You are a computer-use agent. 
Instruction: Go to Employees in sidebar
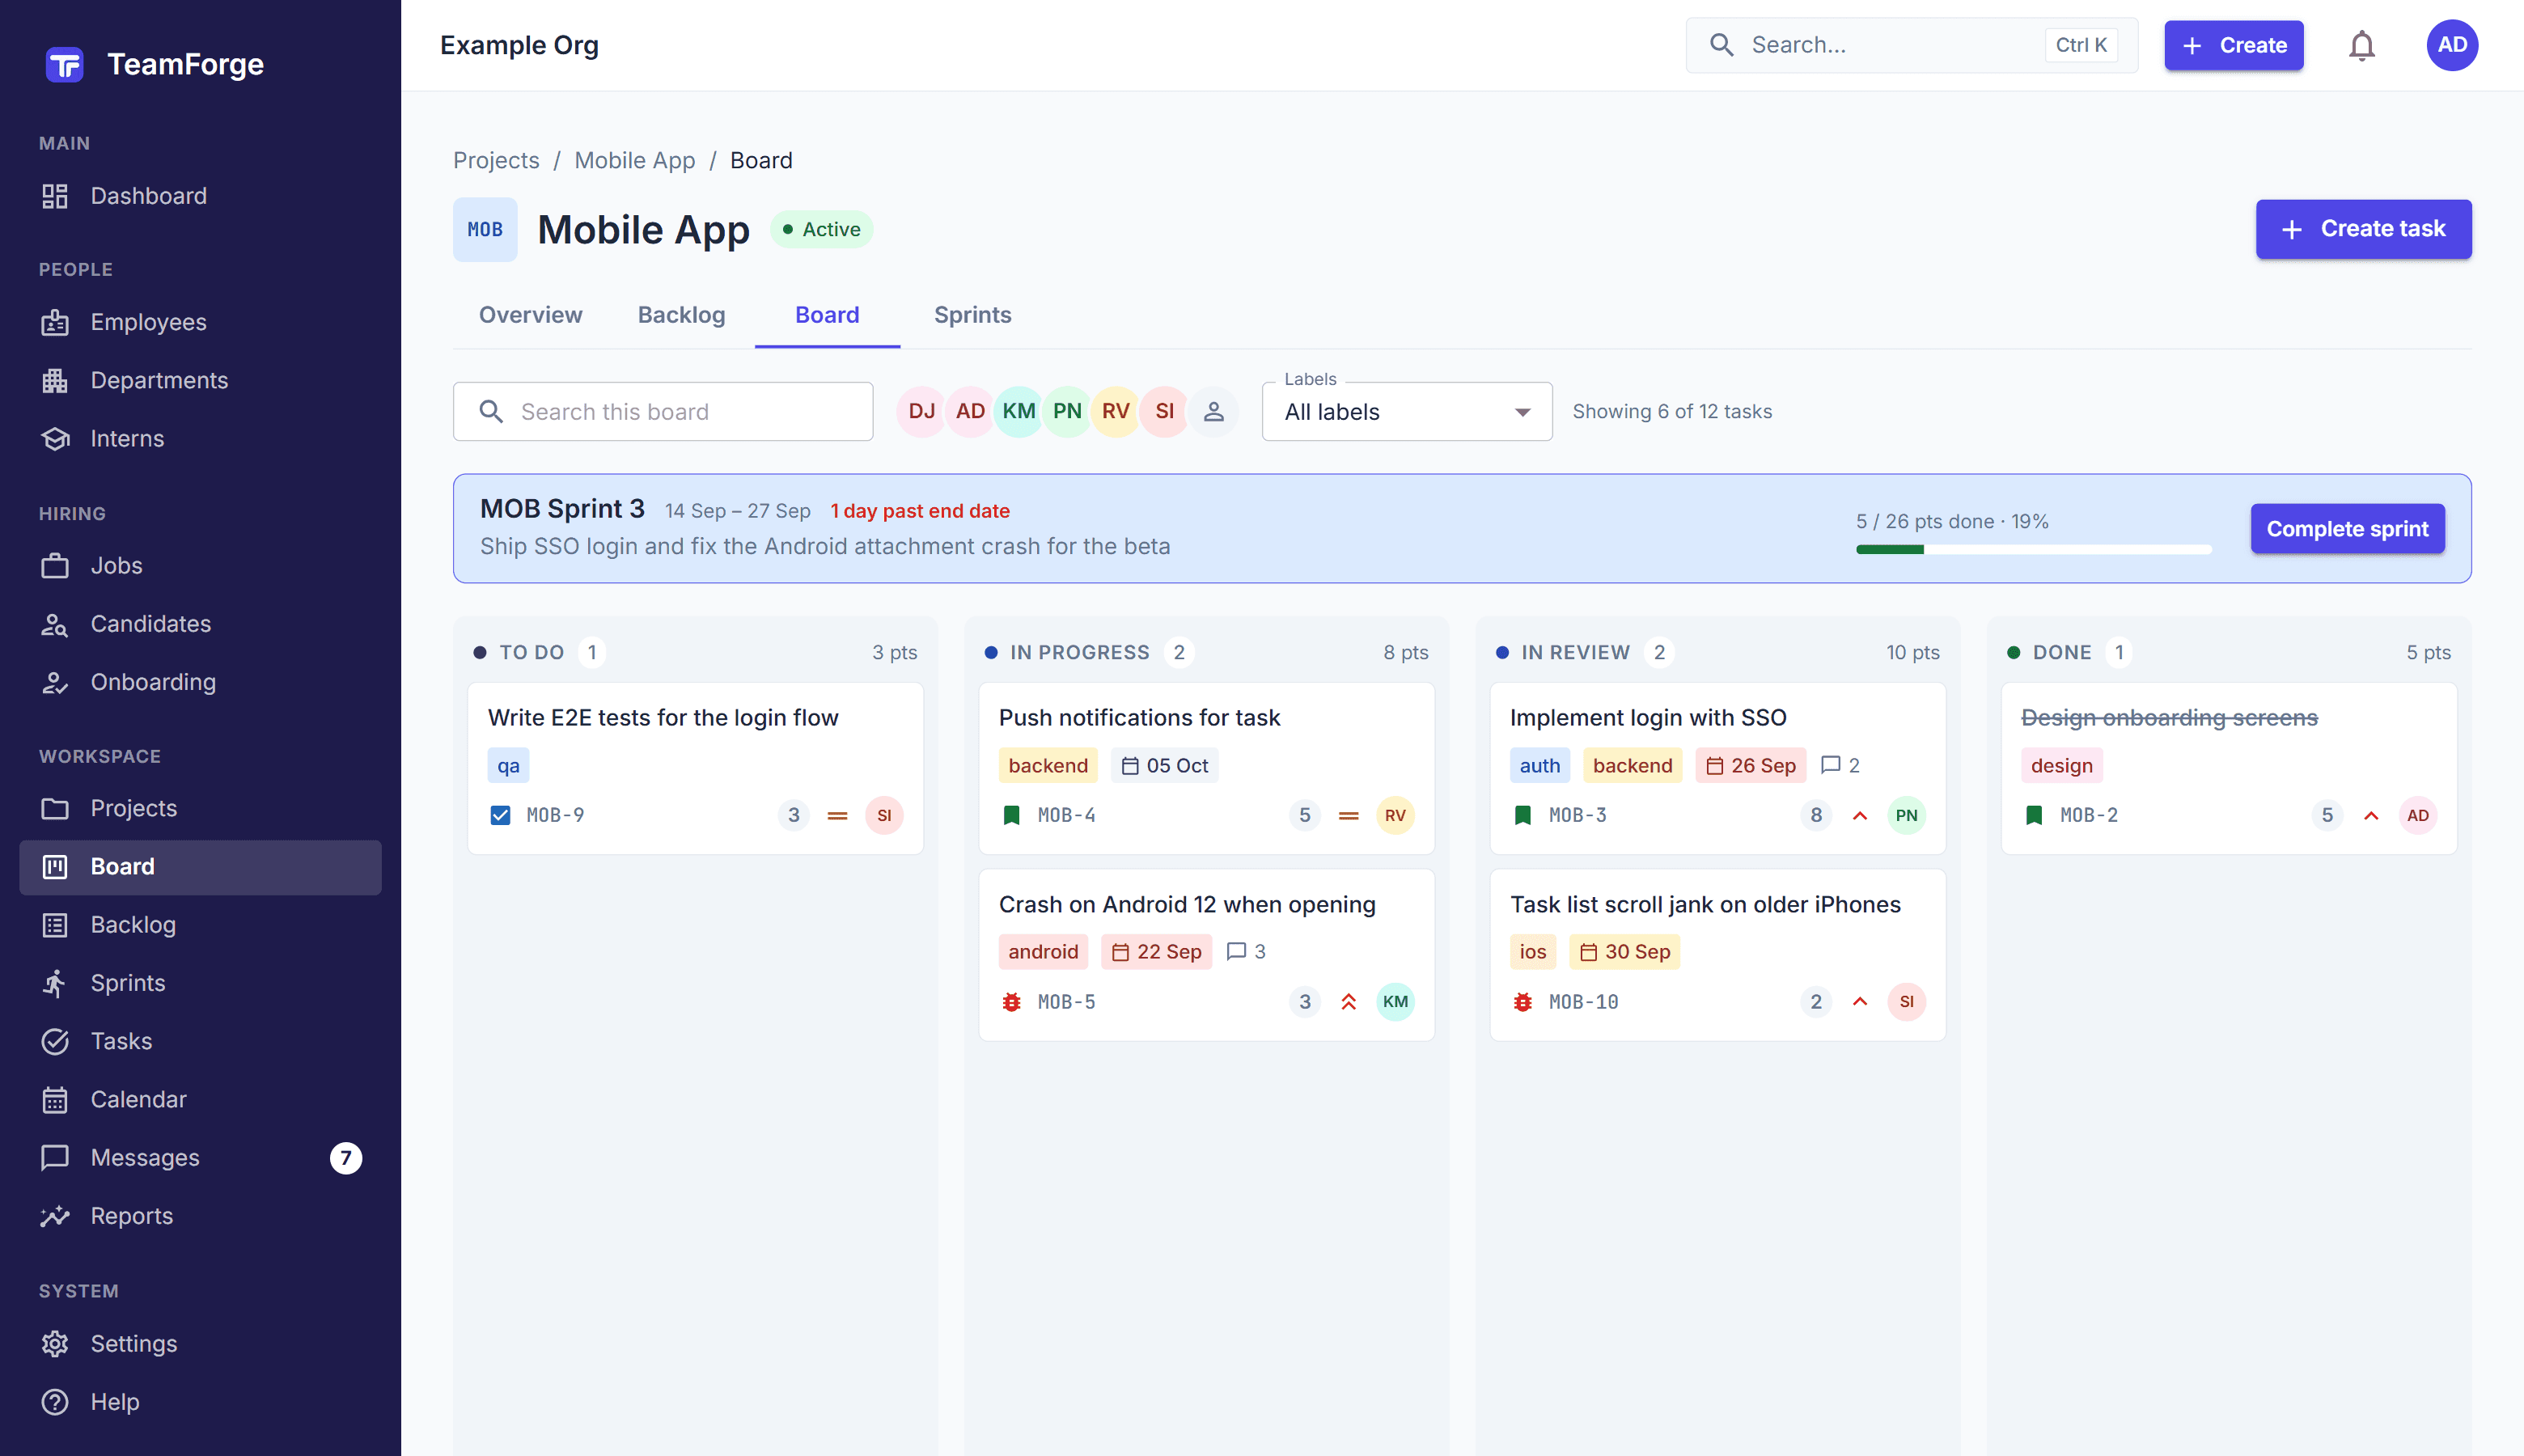pos(200,322)
